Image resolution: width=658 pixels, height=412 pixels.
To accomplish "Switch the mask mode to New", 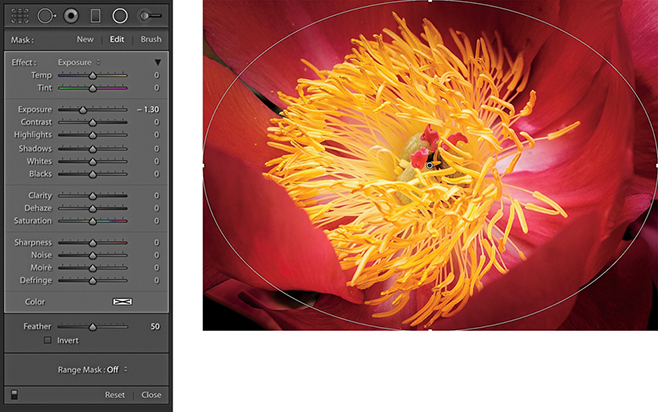I will [x=85, y=39].
